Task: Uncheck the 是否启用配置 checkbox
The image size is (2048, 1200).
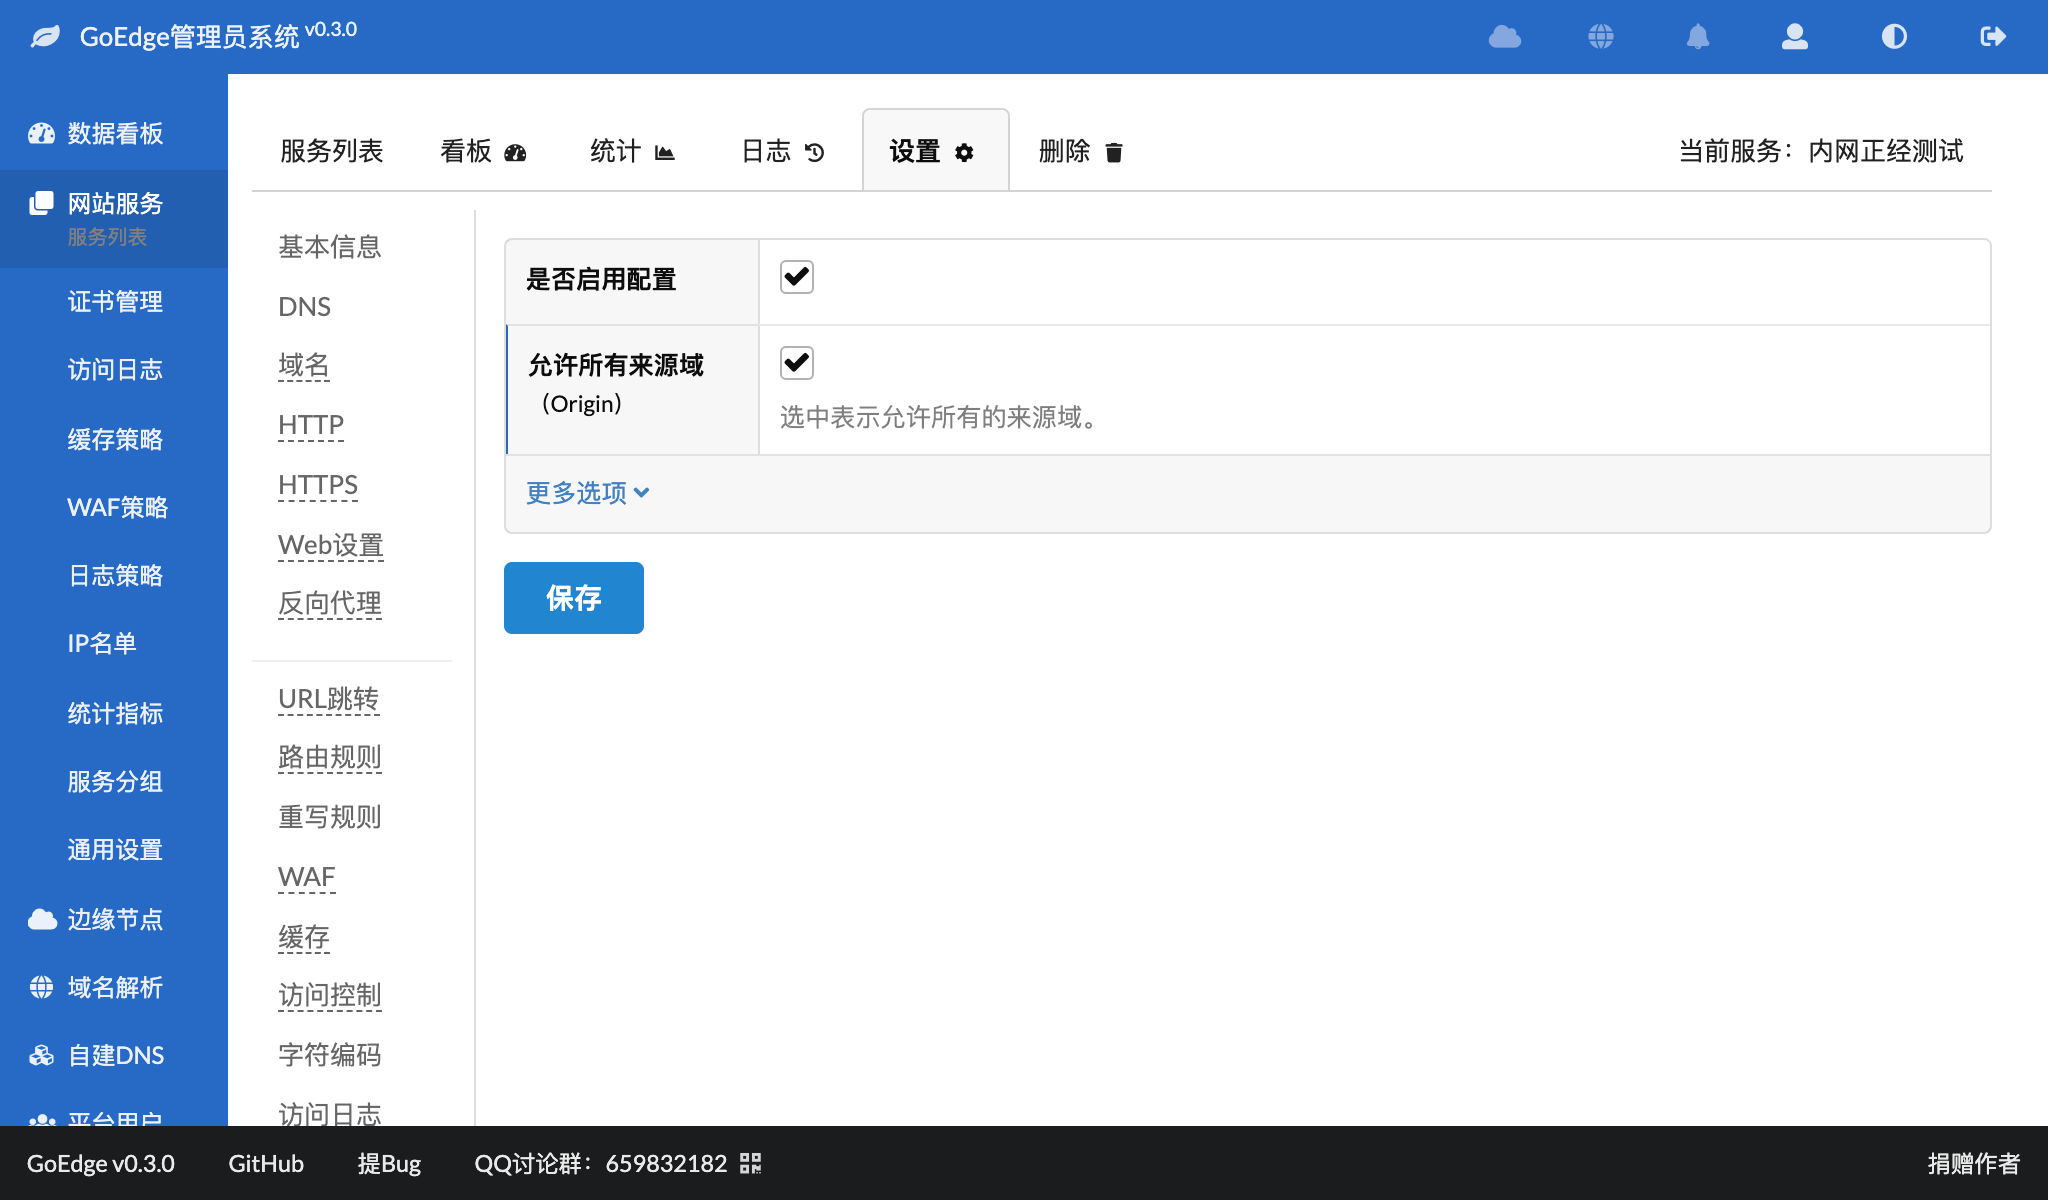Action: 796,277
